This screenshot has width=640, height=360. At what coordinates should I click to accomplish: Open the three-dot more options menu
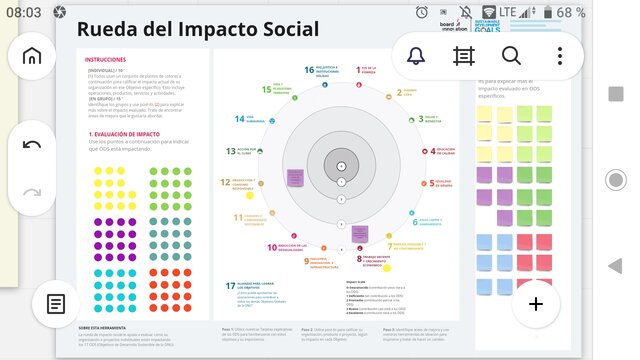(560, 56)
